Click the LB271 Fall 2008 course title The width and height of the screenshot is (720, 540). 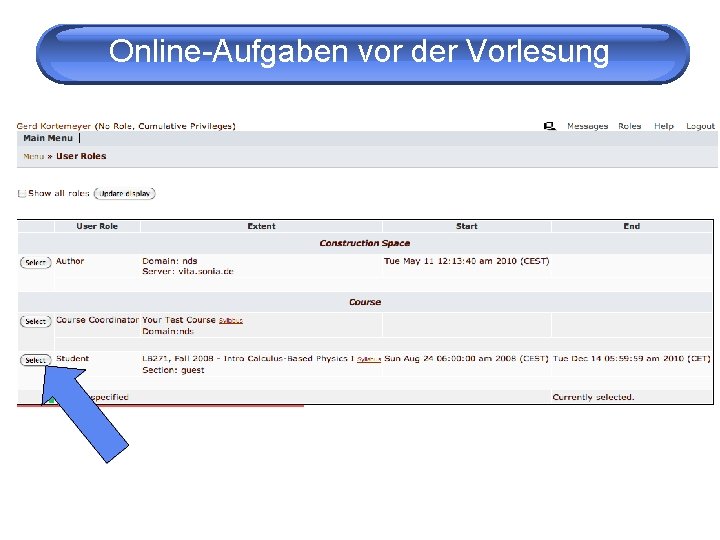click(x=248, y=358)
